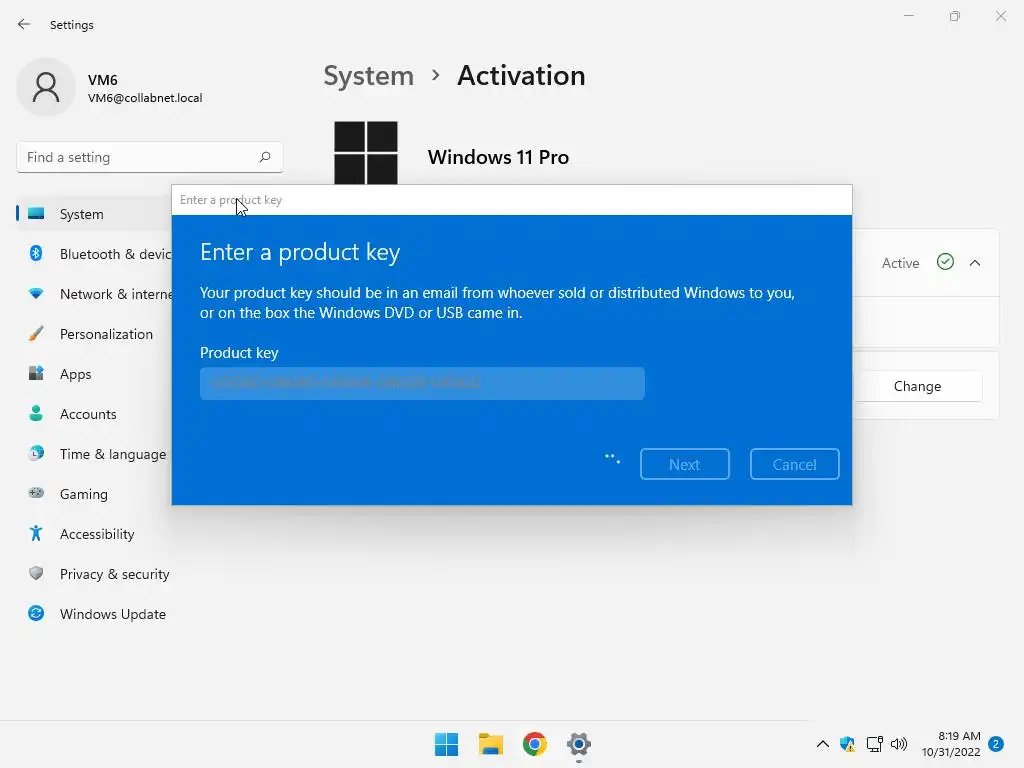Open Windows Security tray icon

pos(848,744)
